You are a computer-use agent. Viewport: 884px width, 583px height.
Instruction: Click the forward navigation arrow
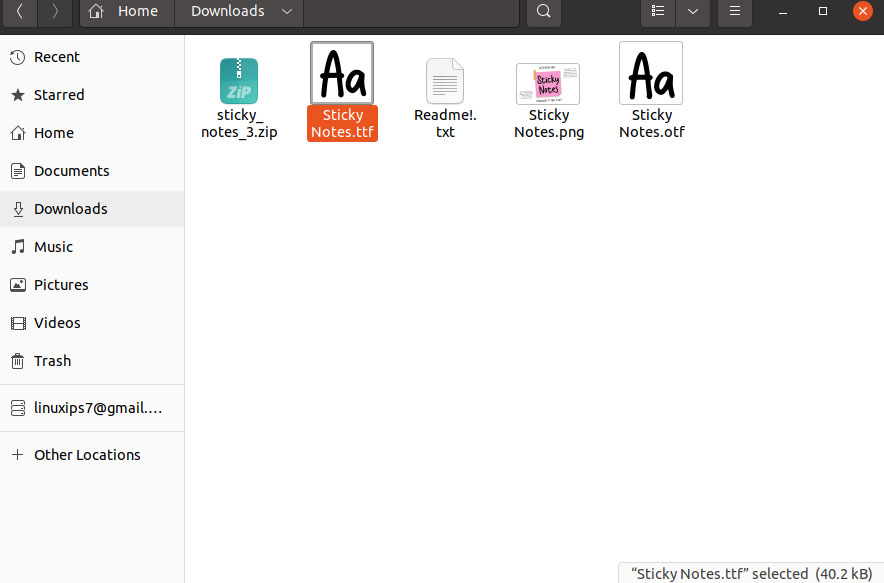55,13
